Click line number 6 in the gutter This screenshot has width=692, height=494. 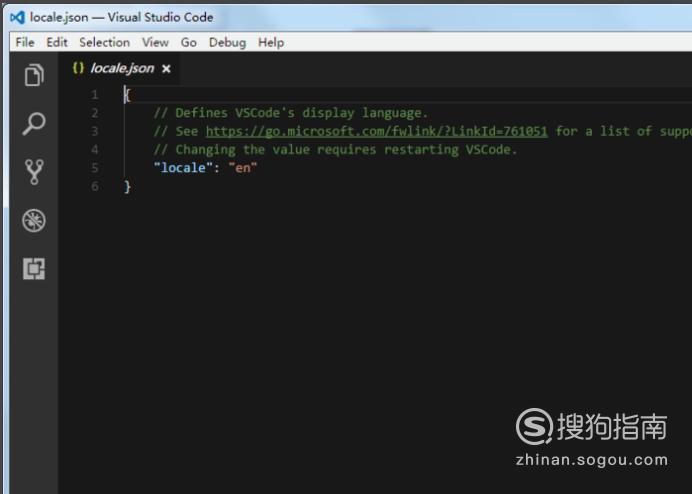point(94,186)
